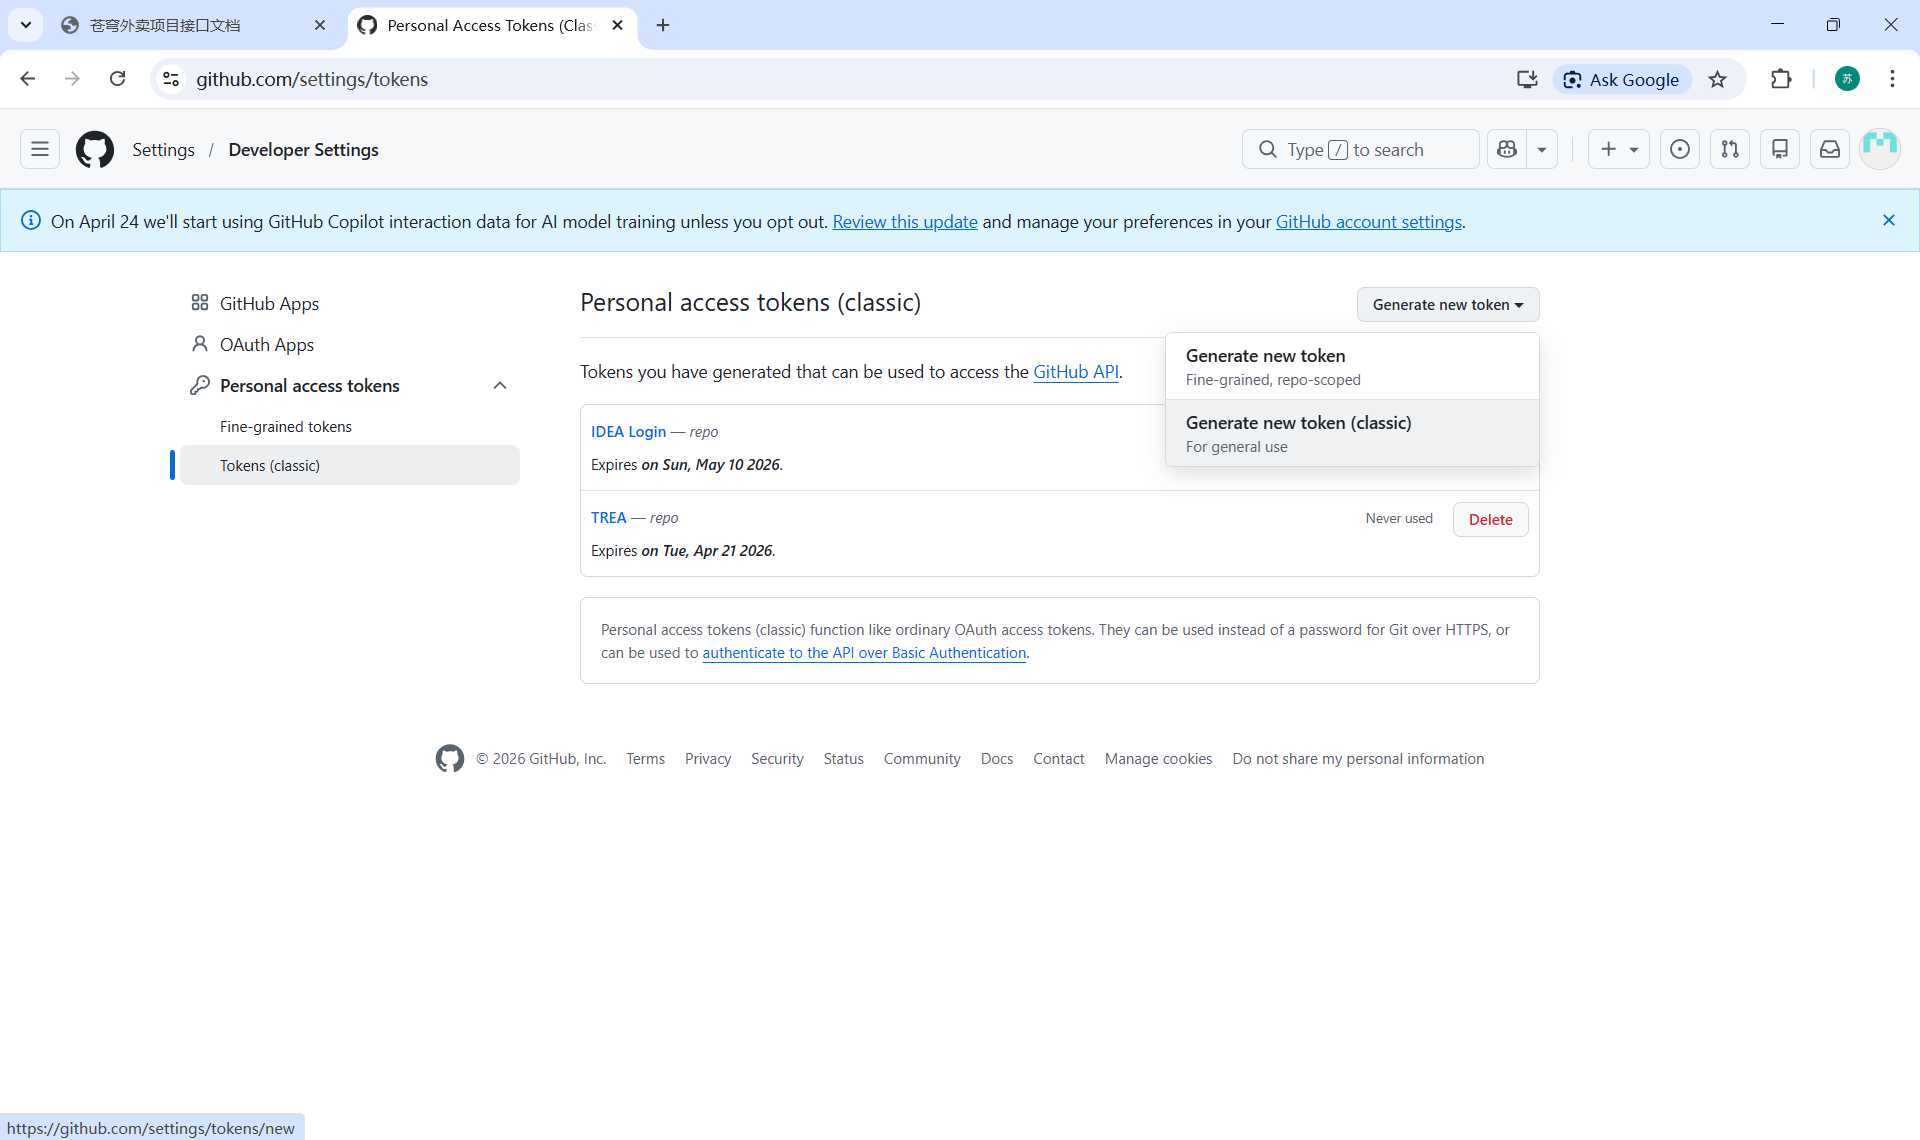Open the Chrome extensions puzzle icon
This screenshot has height=1140, width=1920.
(1781, 79)
